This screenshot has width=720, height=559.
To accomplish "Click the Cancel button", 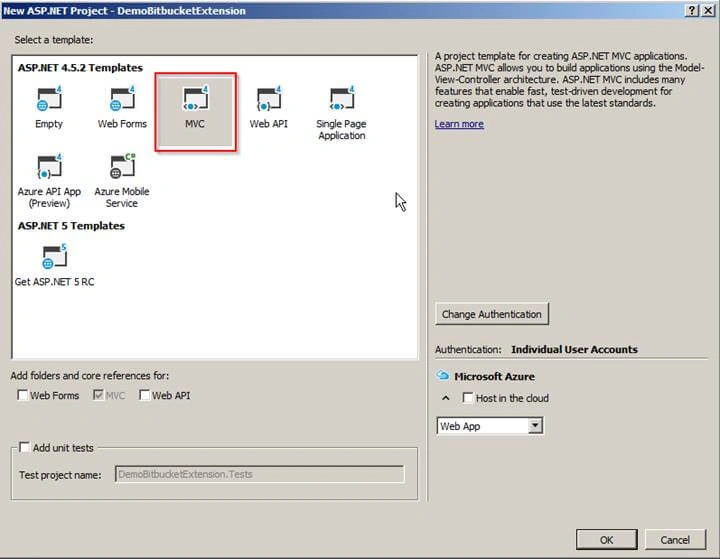I will tap(675, 540).
